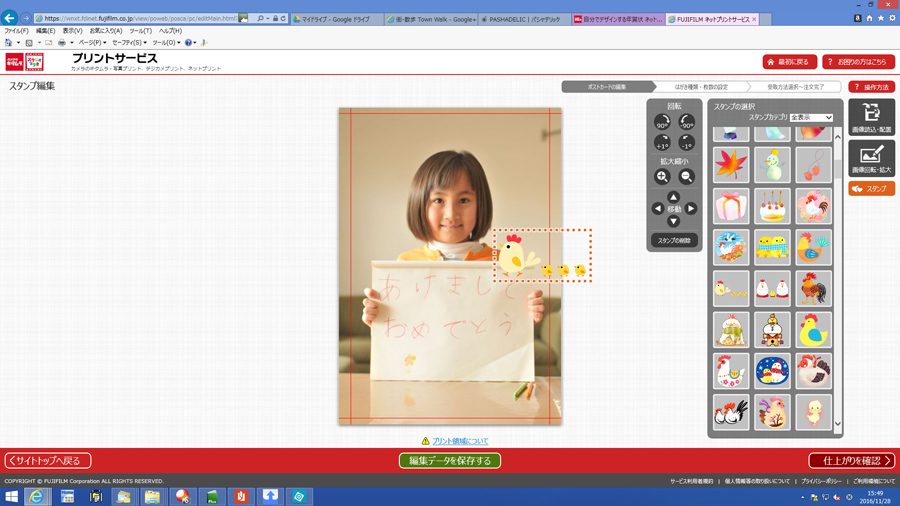Shrink the stamp with magnifier minus

coord(686,177)
